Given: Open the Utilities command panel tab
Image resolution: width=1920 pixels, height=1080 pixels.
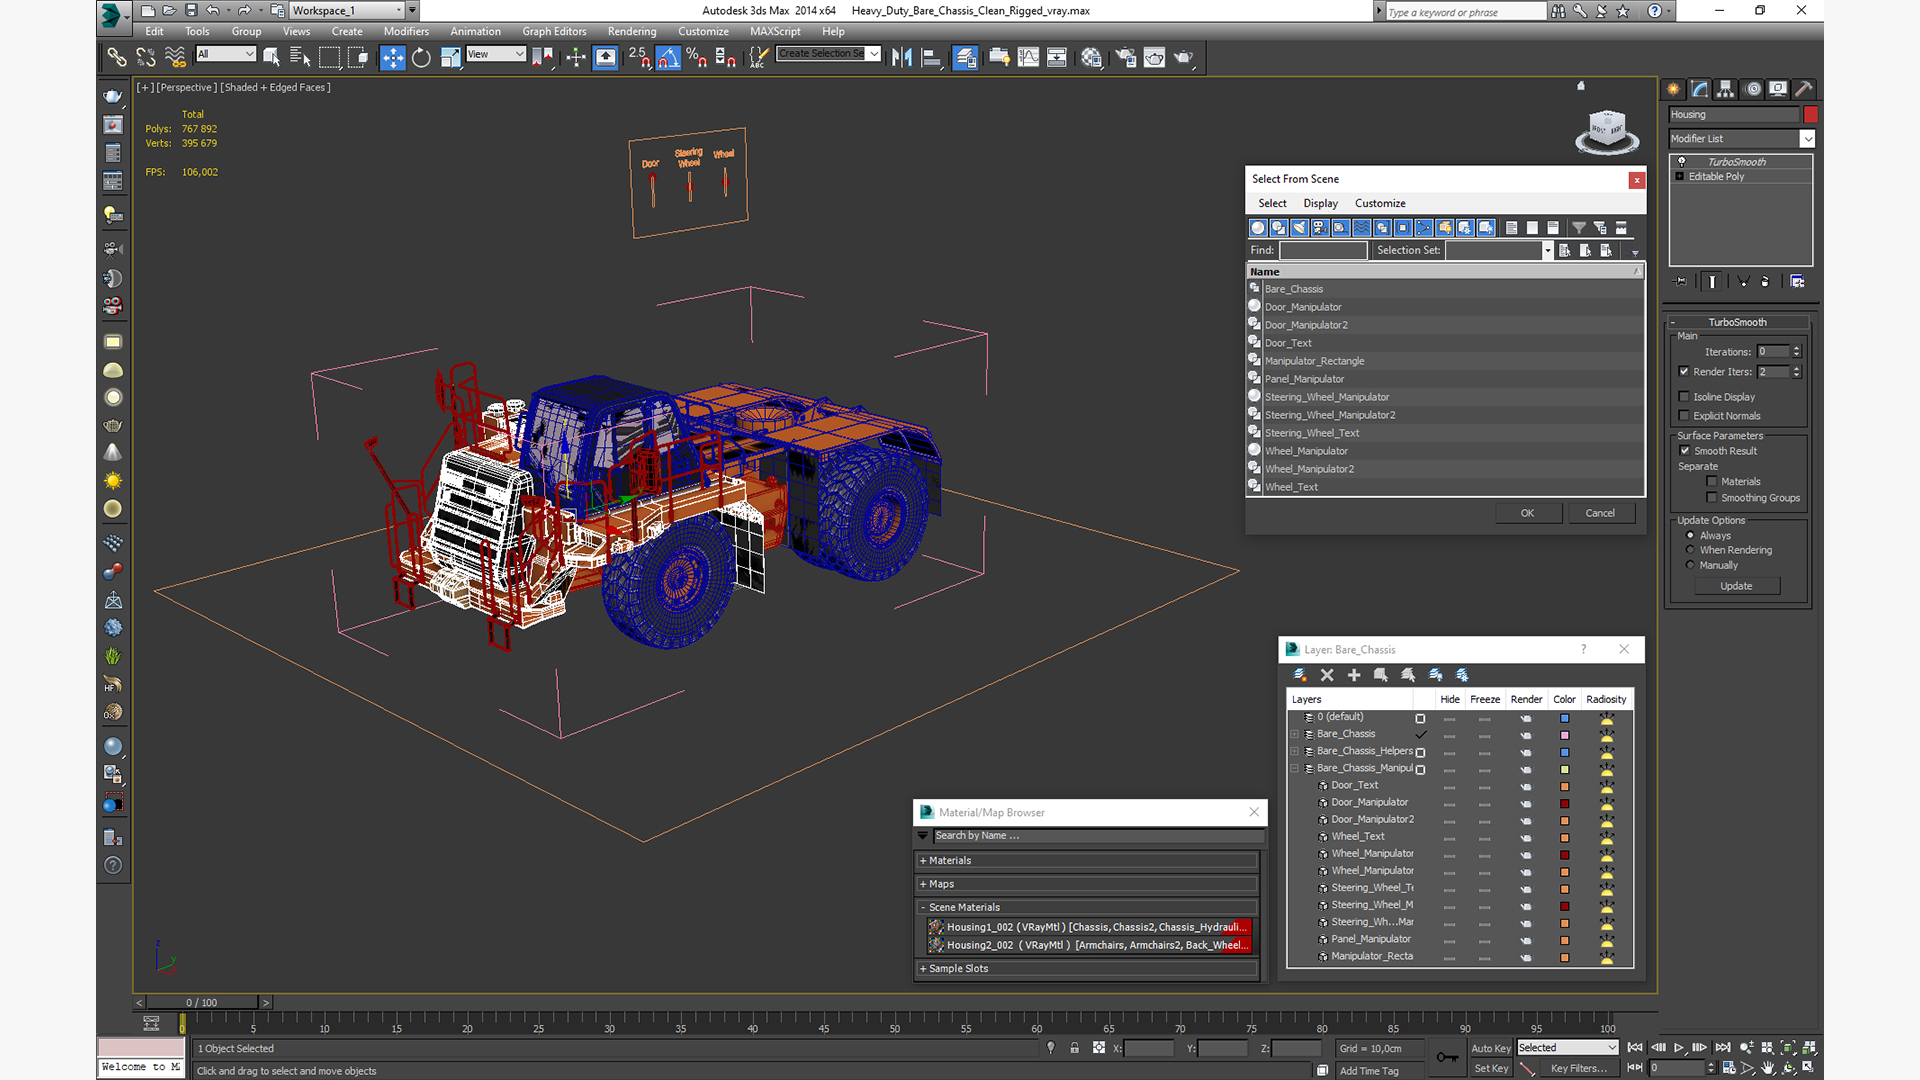Looking at the screenshot, I should (x=1804, y=89).
